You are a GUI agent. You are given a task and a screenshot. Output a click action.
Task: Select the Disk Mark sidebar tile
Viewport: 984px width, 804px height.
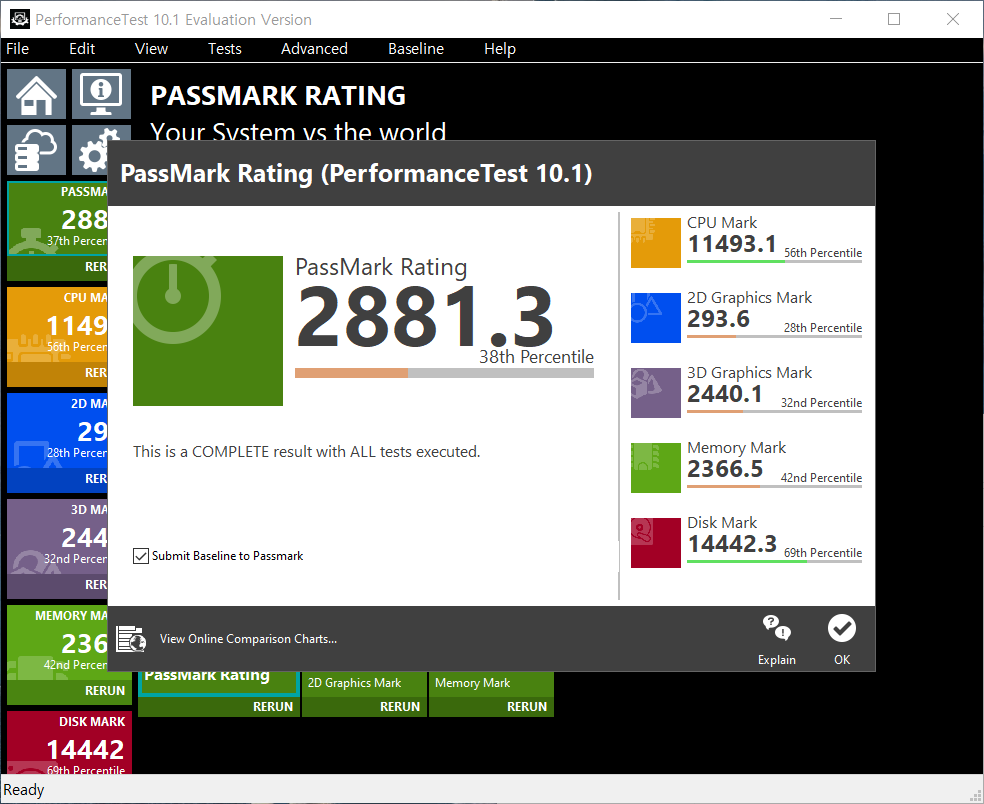70,742
